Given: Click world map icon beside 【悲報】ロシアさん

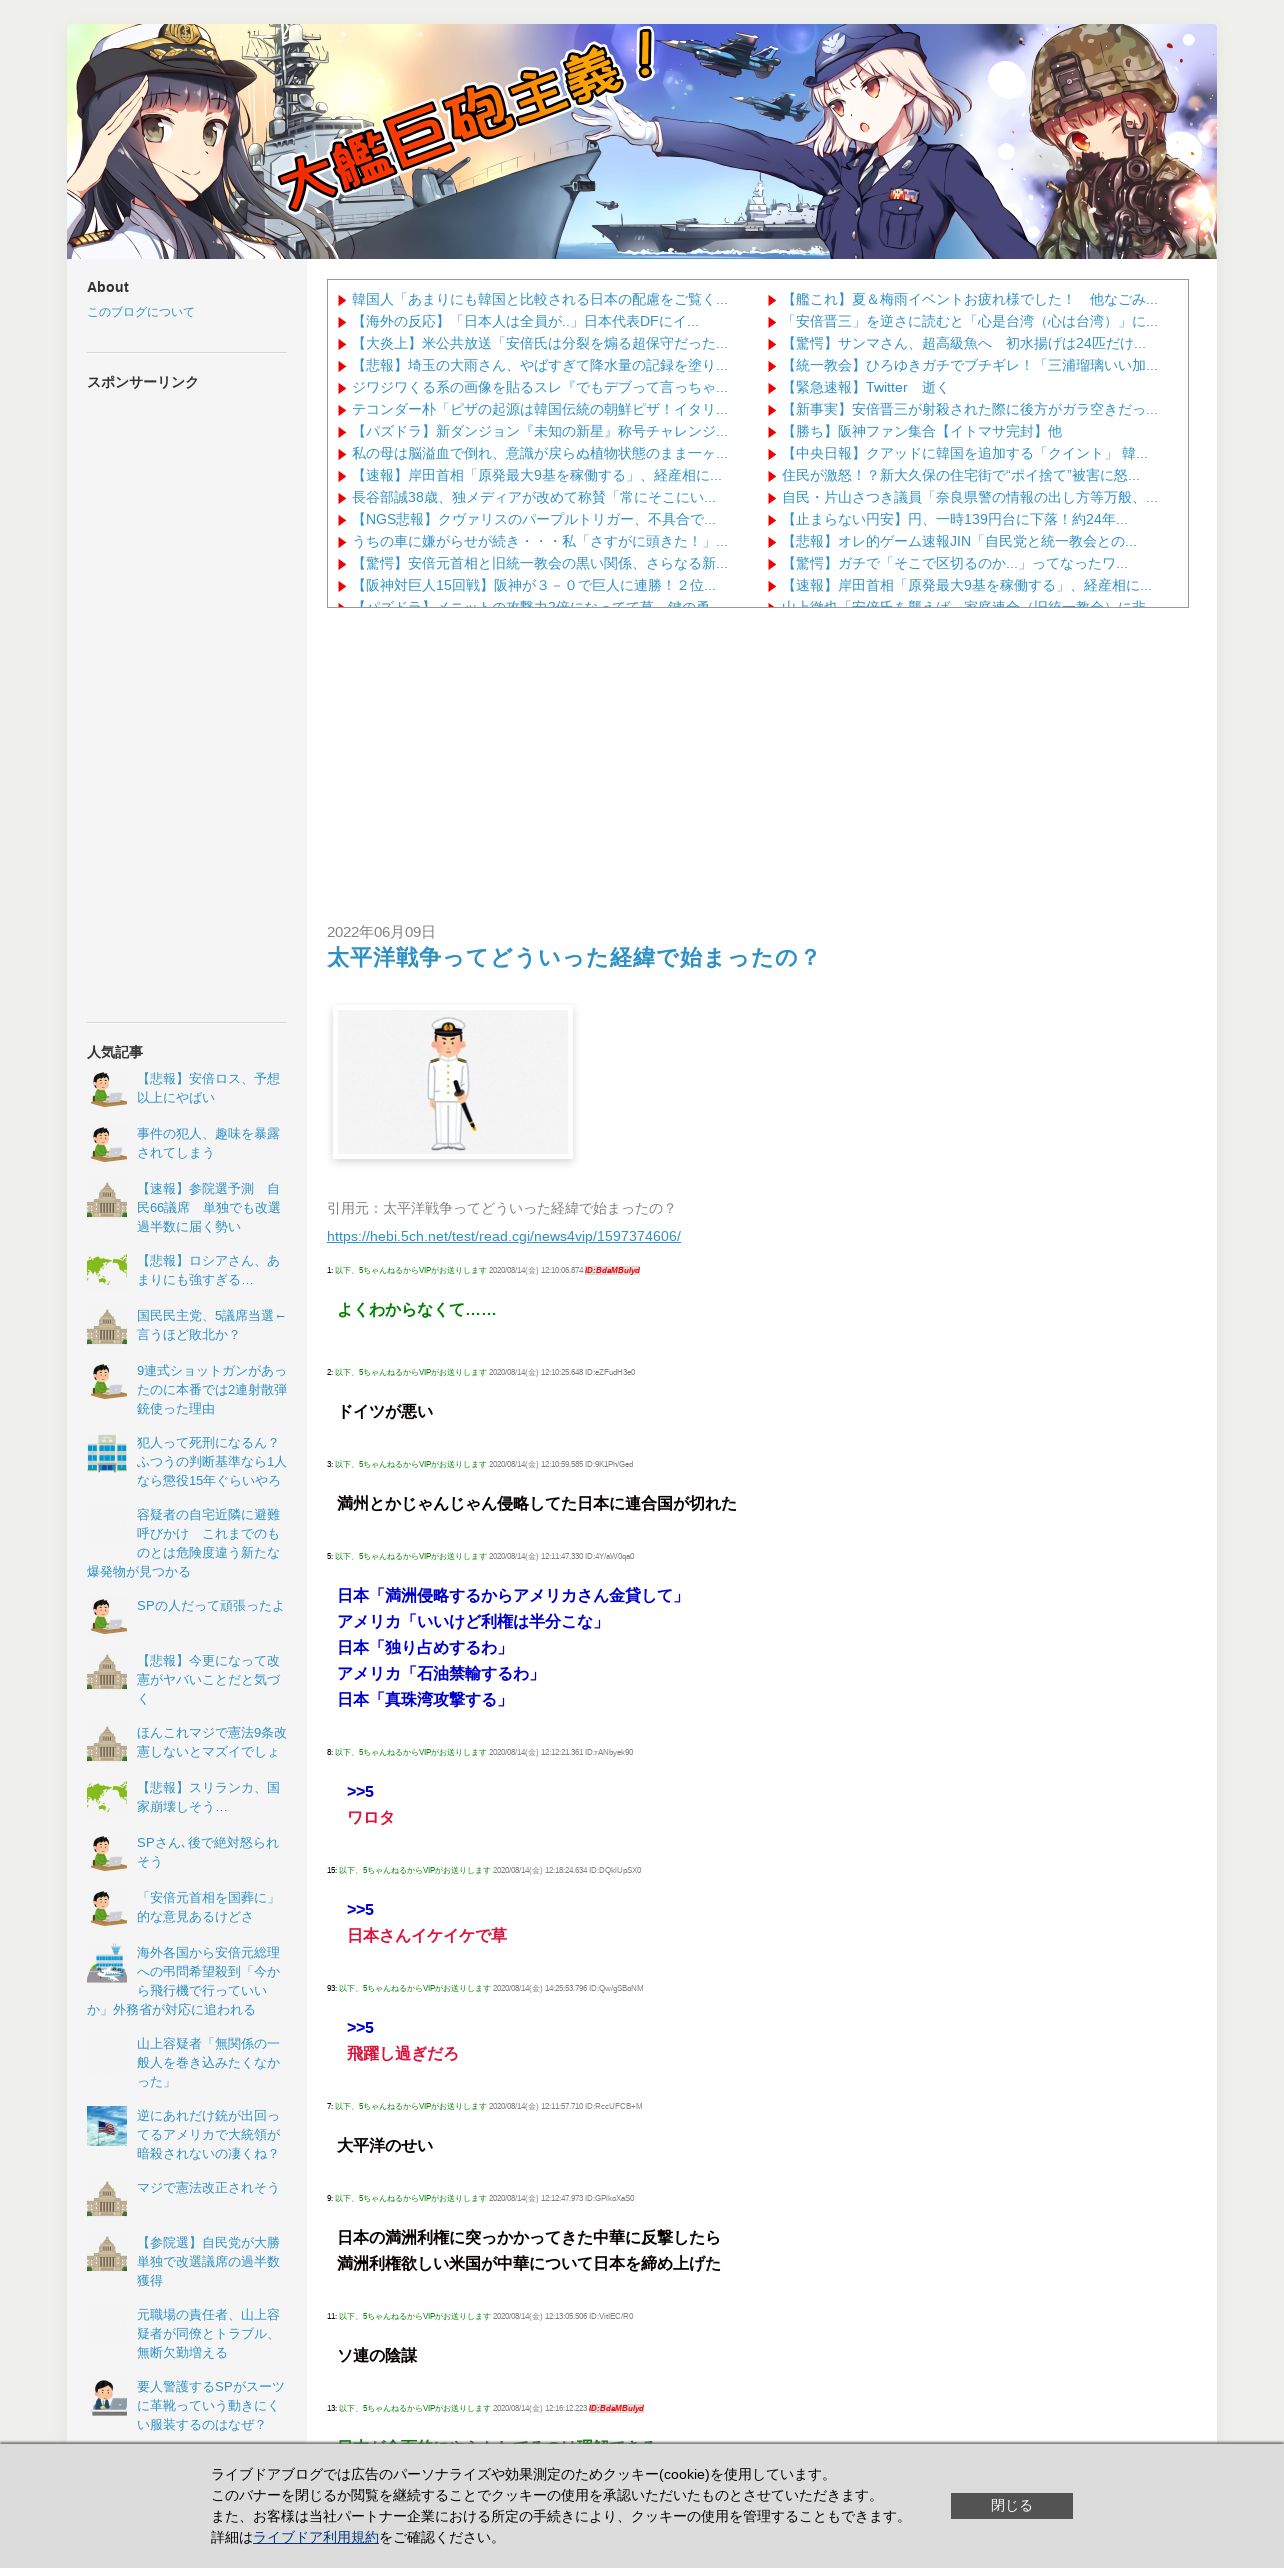Looking at the screenshot, I should point(107,1272).
